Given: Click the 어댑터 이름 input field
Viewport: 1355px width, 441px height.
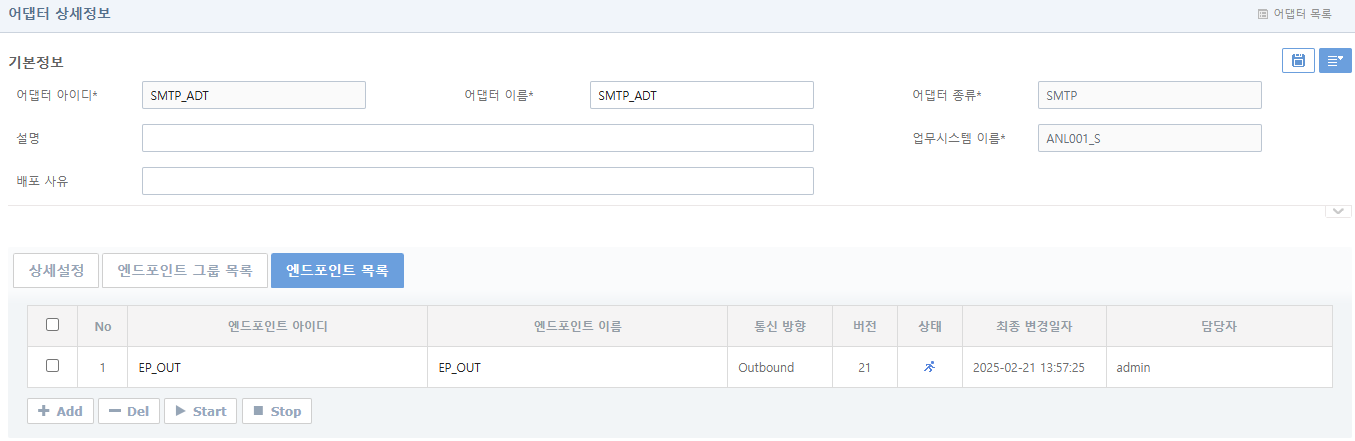Looking at the screenshot, I should pos(701,95).
